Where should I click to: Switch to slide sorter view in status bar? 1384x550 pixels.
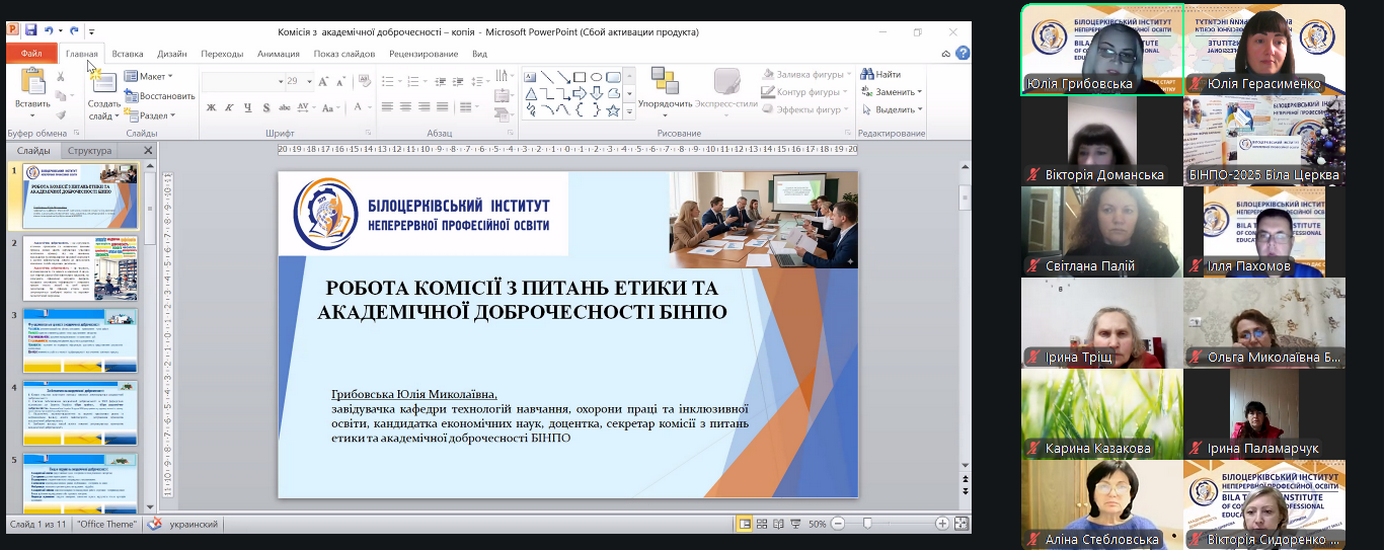pos(763,524)
